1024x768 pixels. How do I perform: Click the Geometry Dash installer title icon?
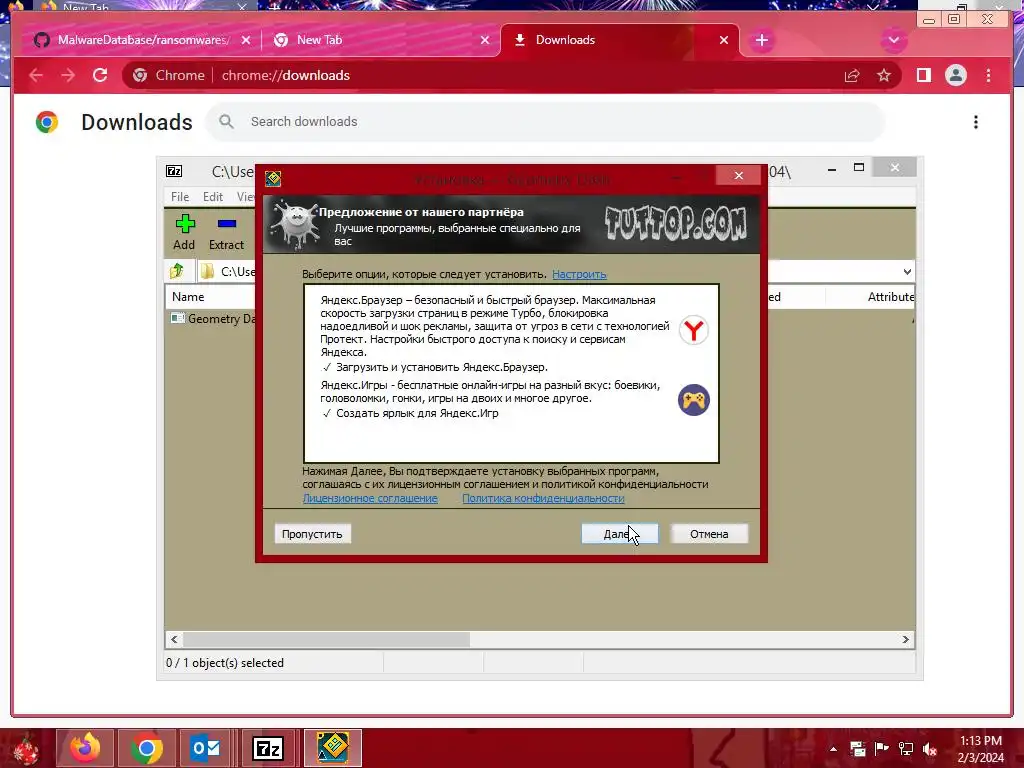pyautogui.click(x=273, y=178)
